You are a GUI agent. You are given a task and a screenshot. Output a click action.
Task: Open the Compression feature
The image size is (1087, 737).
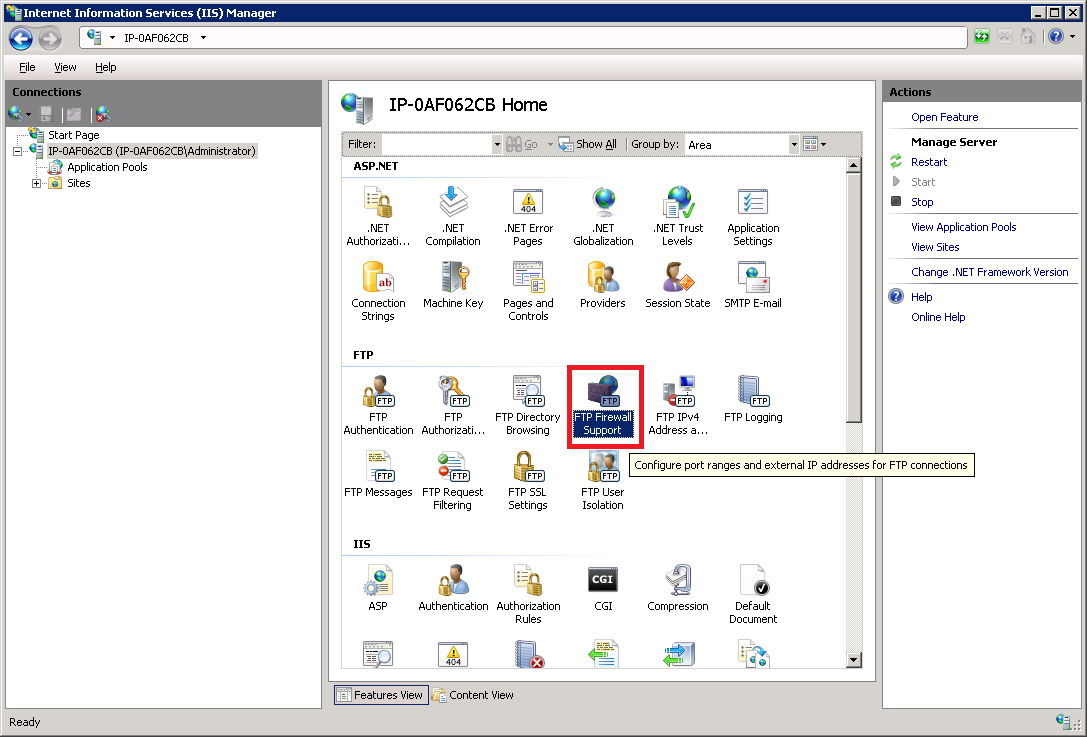click(678, 588)
